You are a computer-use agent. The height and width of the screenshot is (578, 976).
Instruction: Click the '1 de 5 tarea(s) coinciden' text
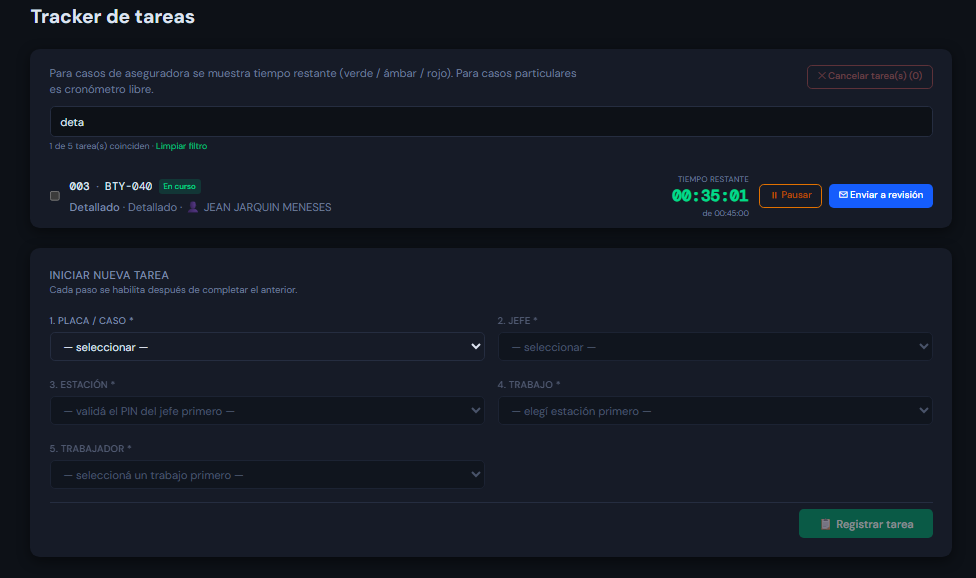pyautogui.click(x=99, y=146)
